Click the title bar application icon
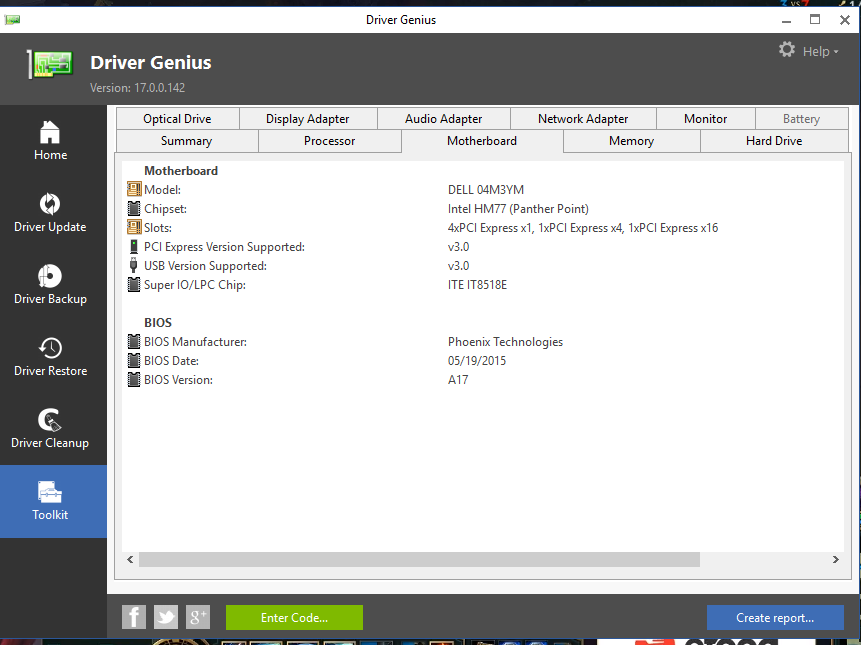 click(x=12, y=20)
